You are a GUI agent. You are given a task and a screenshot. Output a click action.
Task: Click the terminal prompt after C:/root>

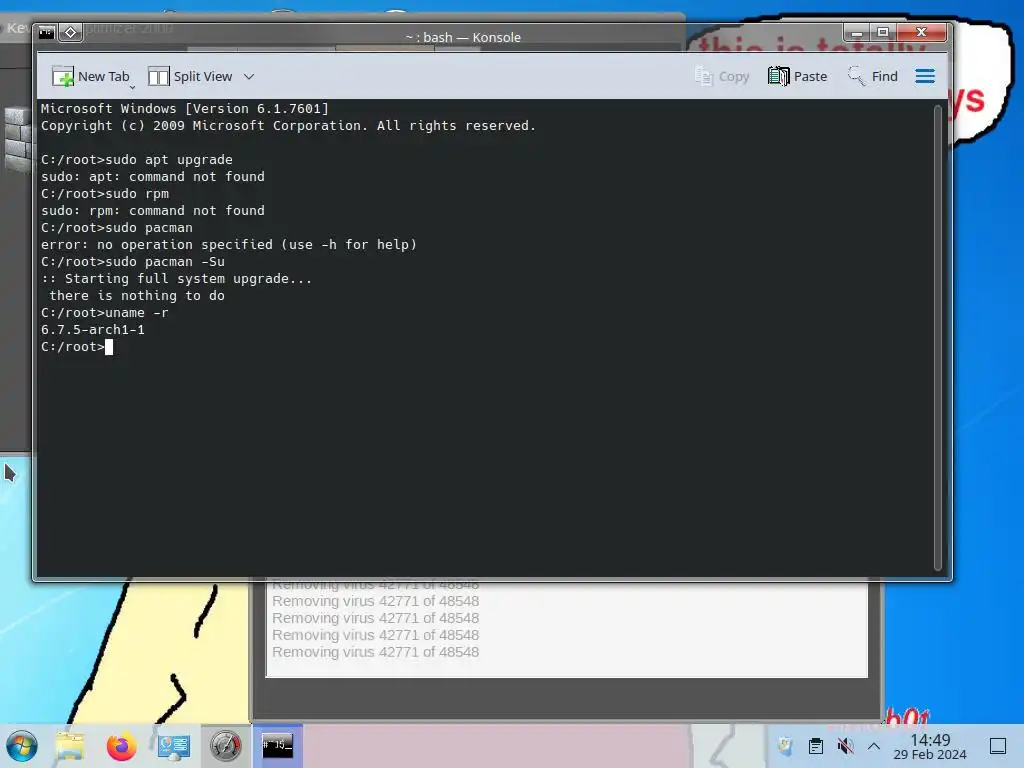click(108, 347)
